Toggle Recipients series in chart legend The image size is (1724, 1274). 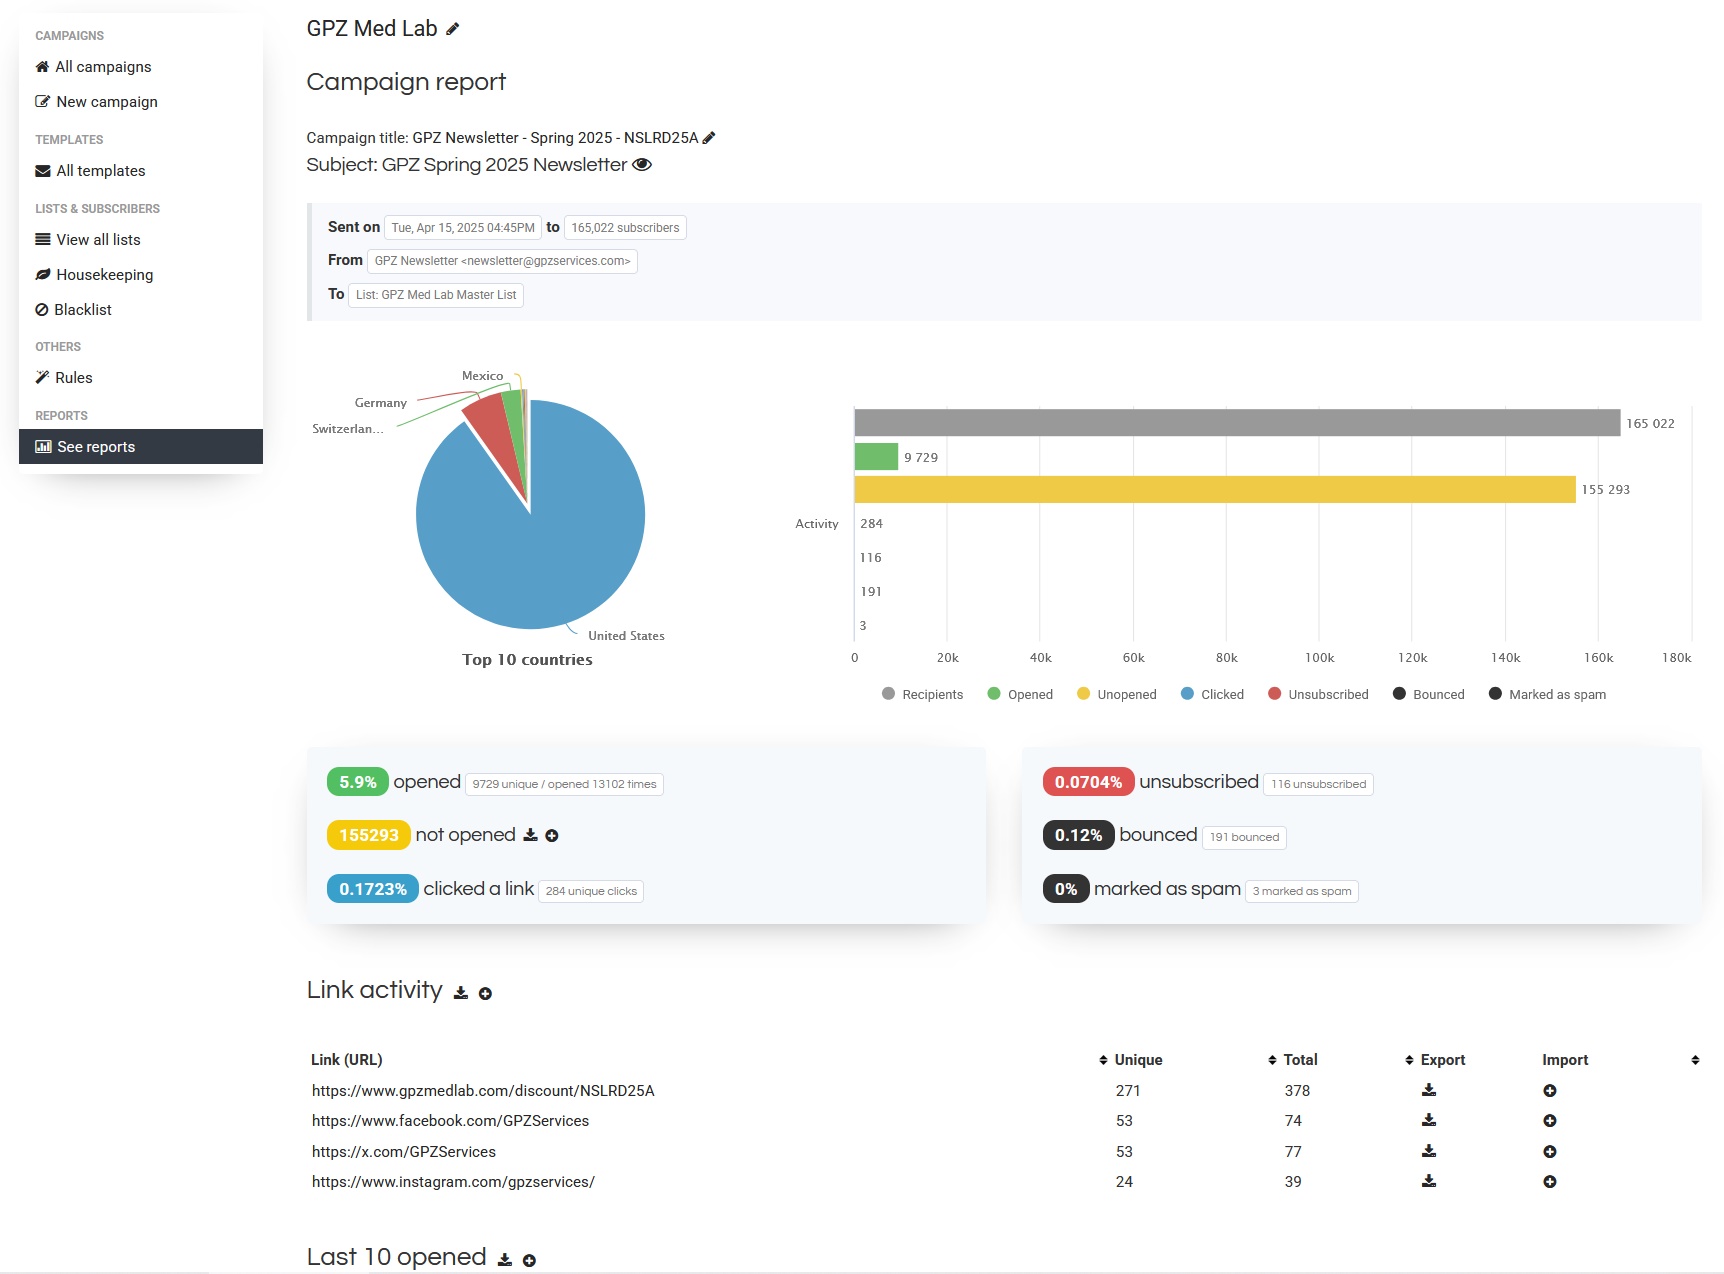922,694
